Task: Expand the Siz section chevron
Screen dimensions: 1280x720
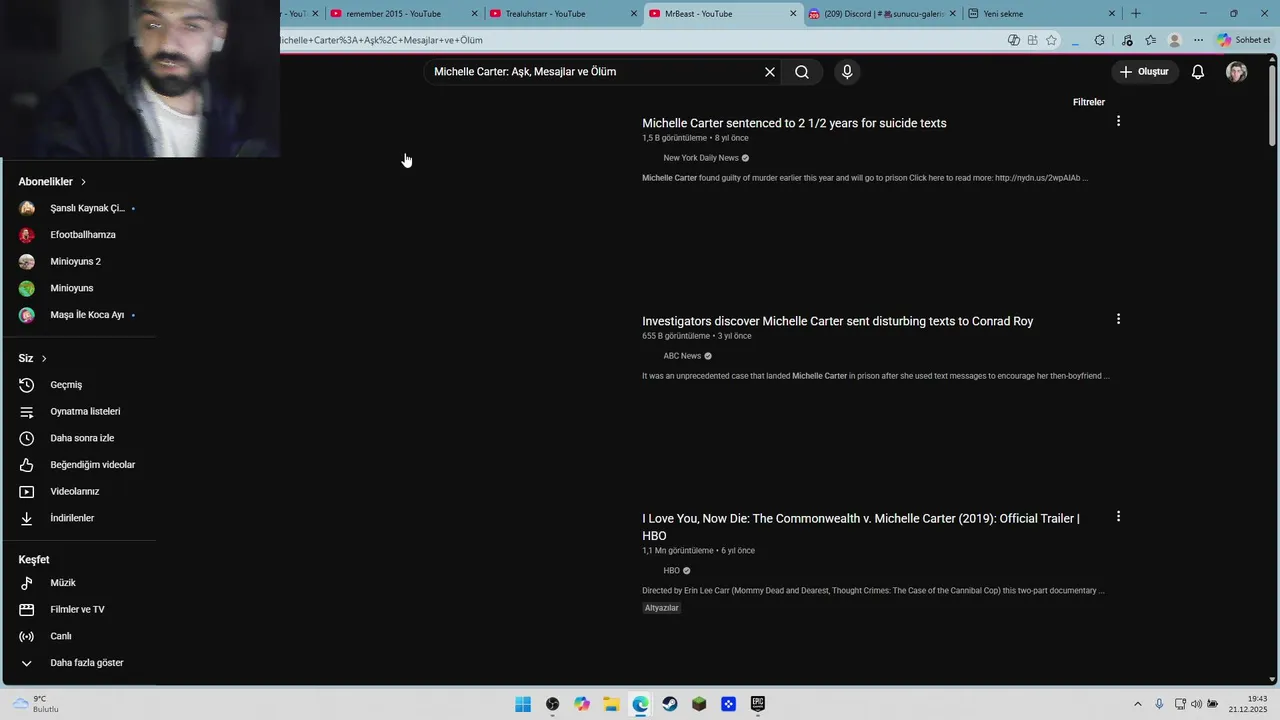Action: click(43, 358)
